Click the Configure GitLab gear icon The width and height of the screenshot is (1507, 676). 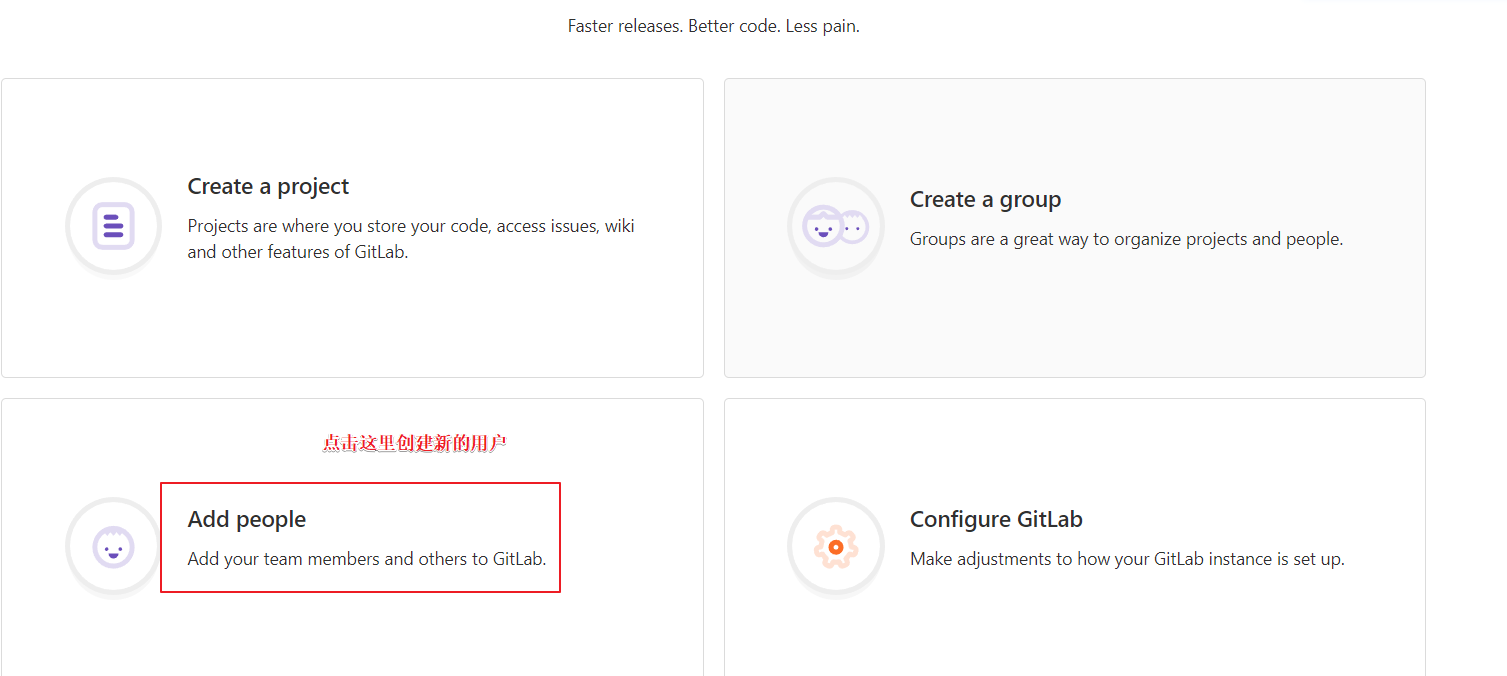click(835, 547)
